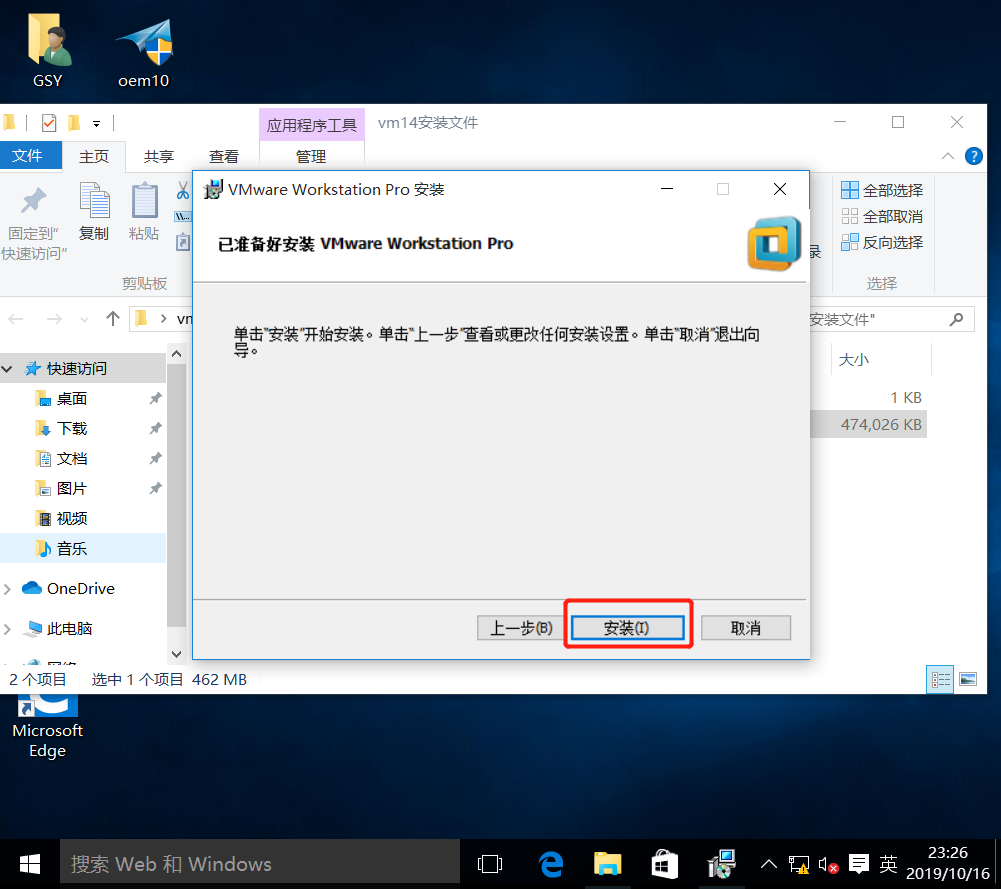Screen dimensions: 1001x889
Task: Switch to large icons view in status bar
Action: [x=968, y=679]
